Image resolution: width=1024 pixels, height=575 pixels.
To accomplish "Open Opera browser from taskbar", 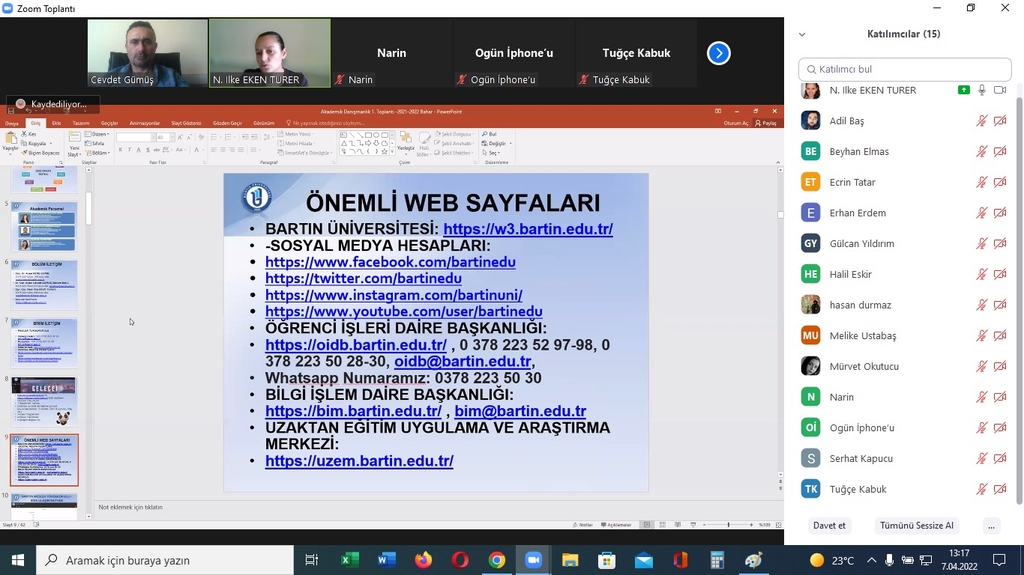I will click(x=460, y=560).
